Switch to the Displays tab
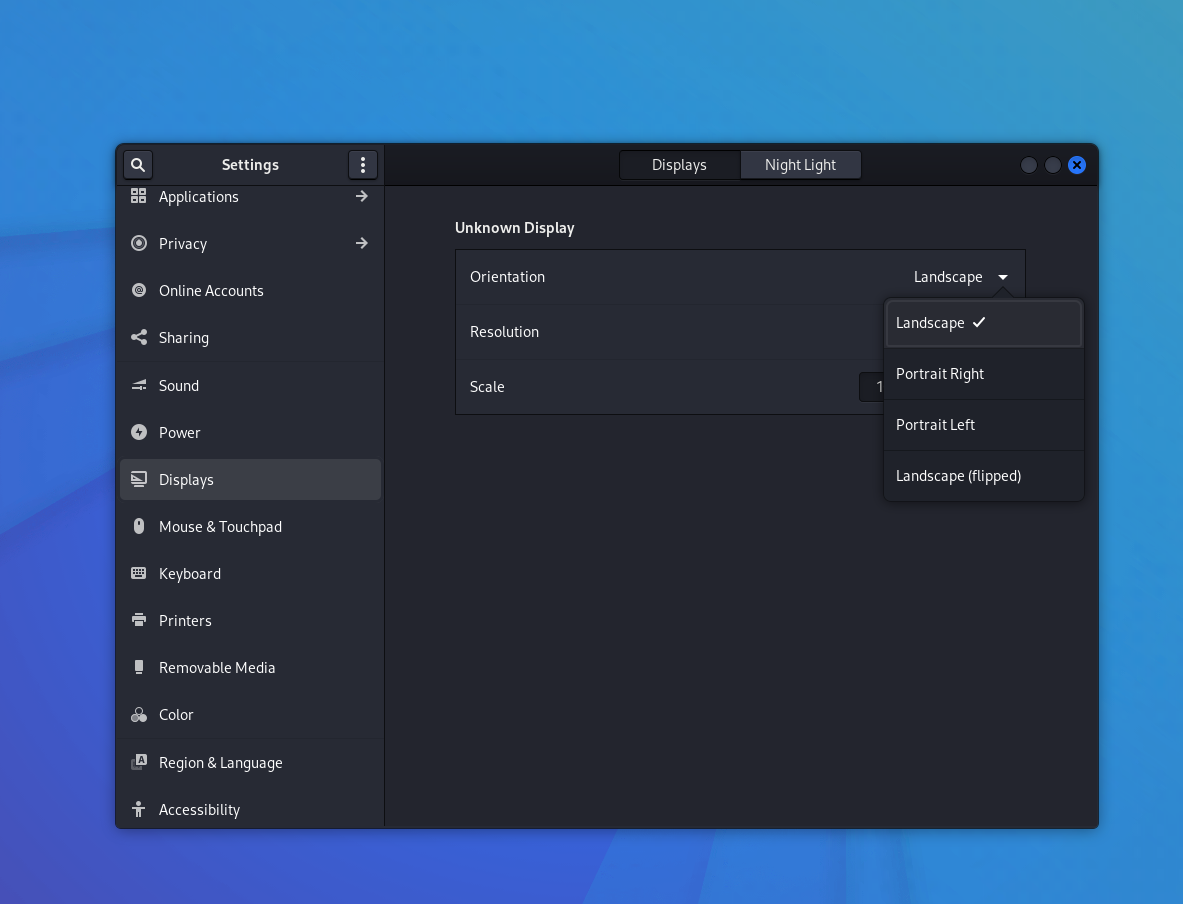This screenshot has width=1183, height=904. [x=679, y=165]
